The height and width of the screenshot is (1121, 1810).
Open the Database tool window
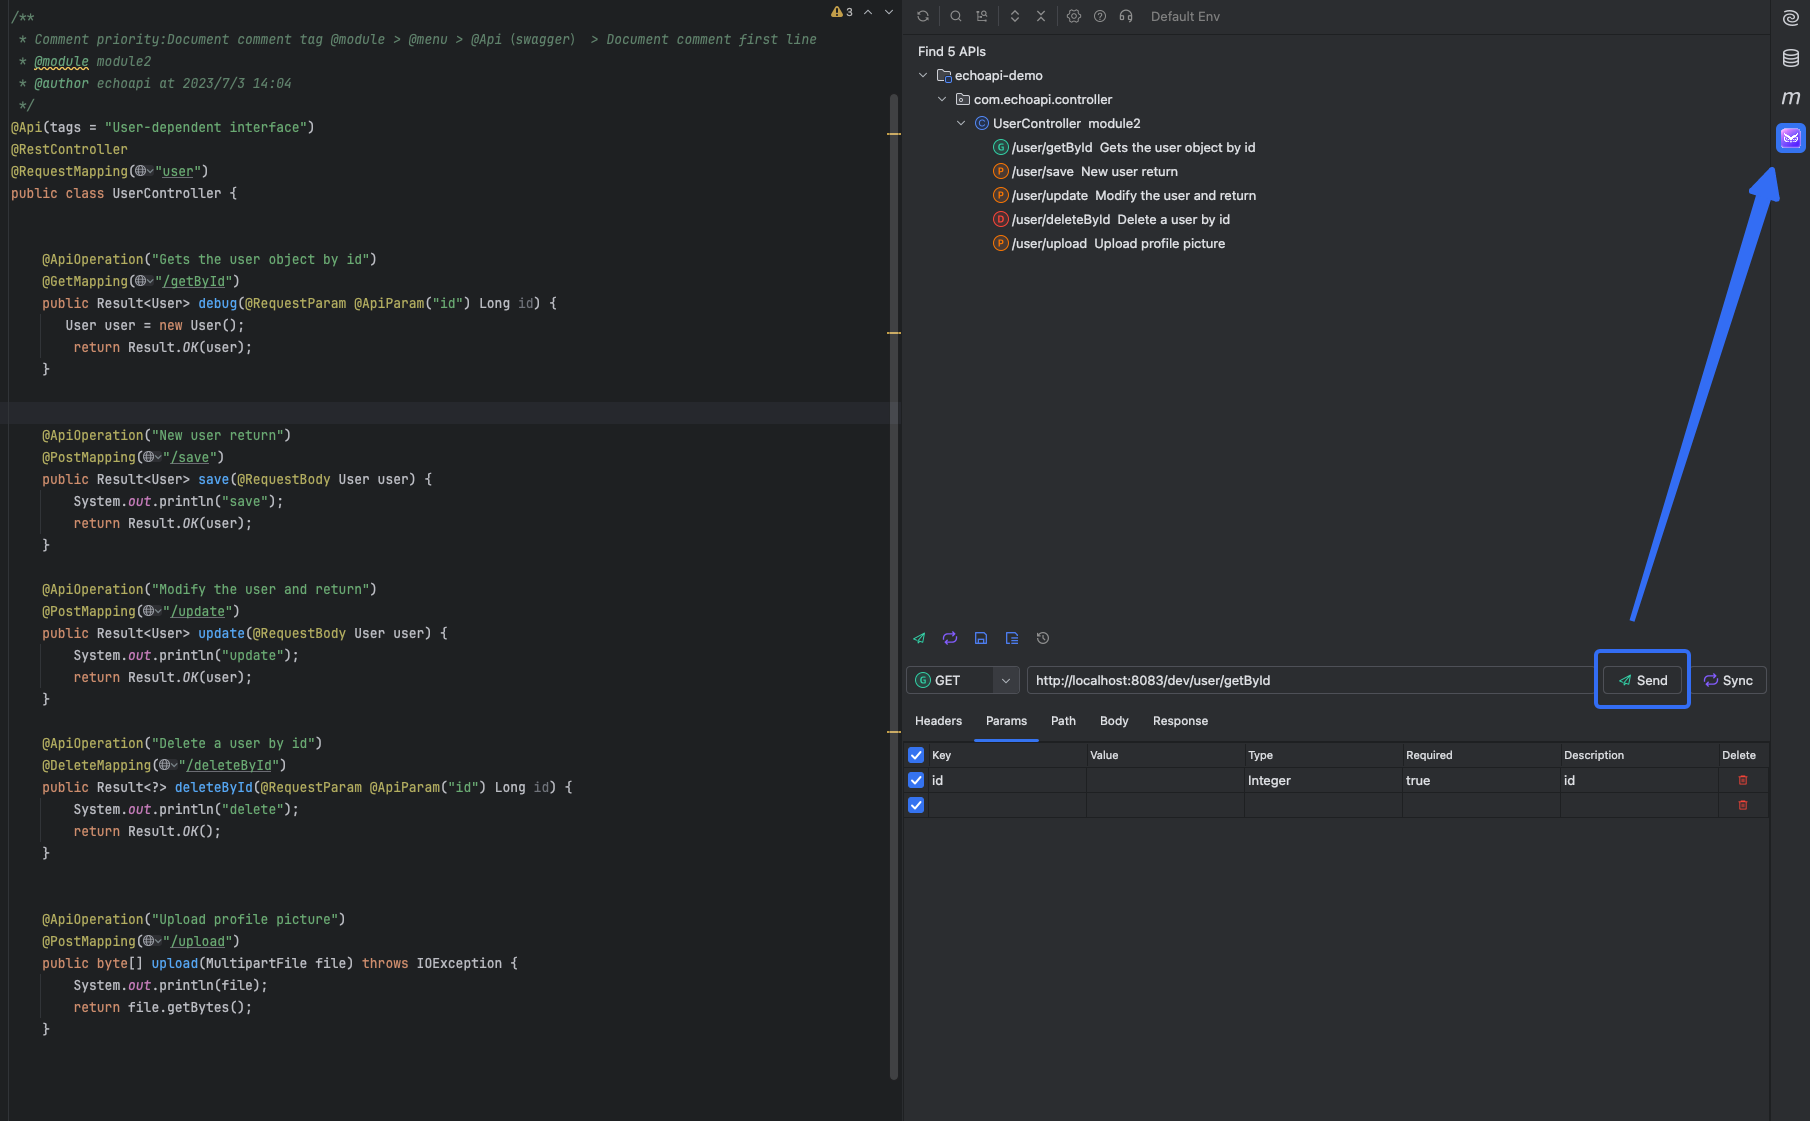[x=1791, y=58]
